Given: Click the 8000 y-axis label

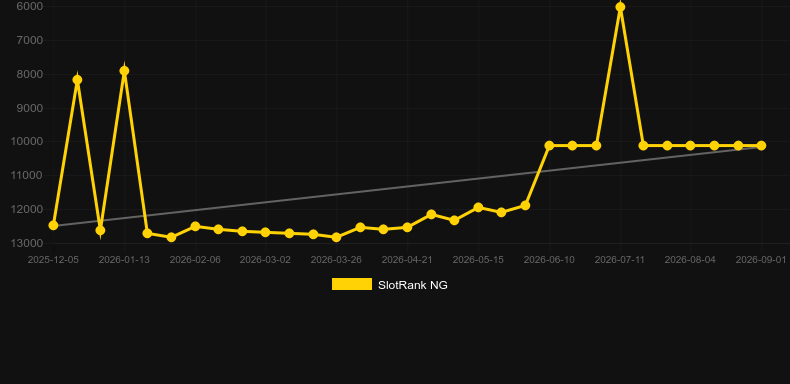Looking at the screenshot, I should pos(30,74).
